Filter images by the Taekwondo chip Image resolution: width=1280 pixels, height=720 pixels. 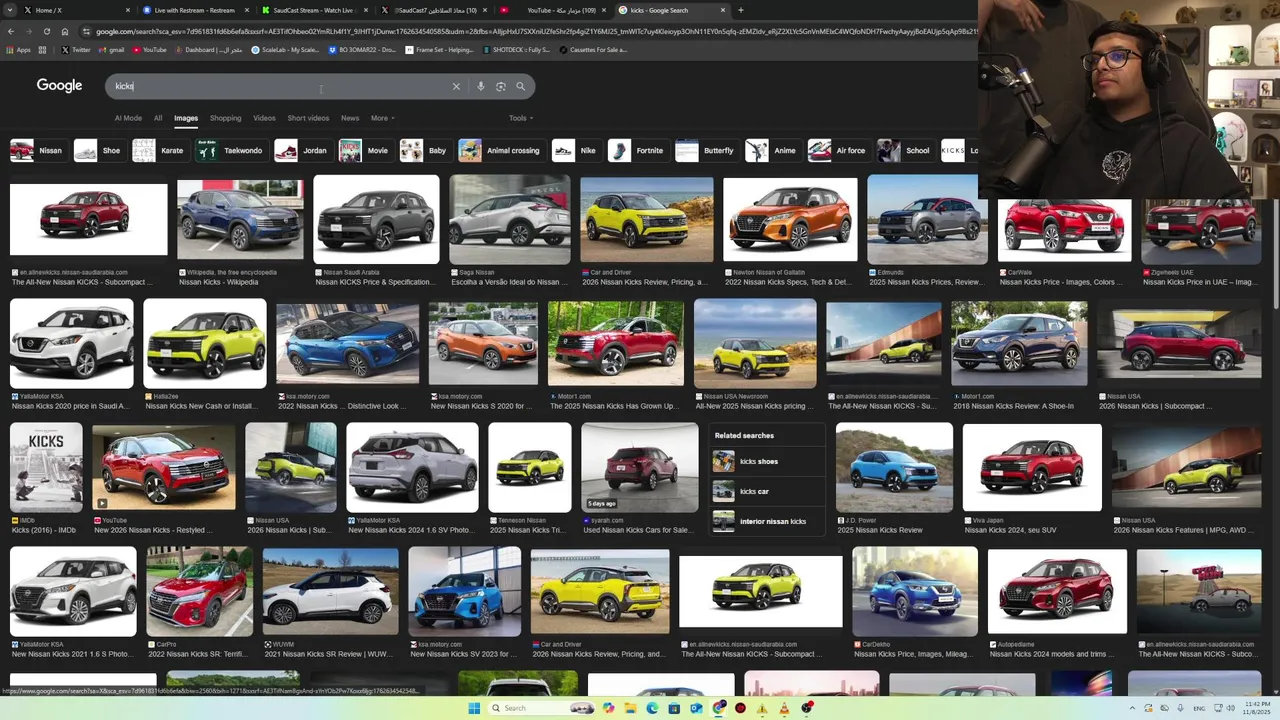click(x=231, y=151)
